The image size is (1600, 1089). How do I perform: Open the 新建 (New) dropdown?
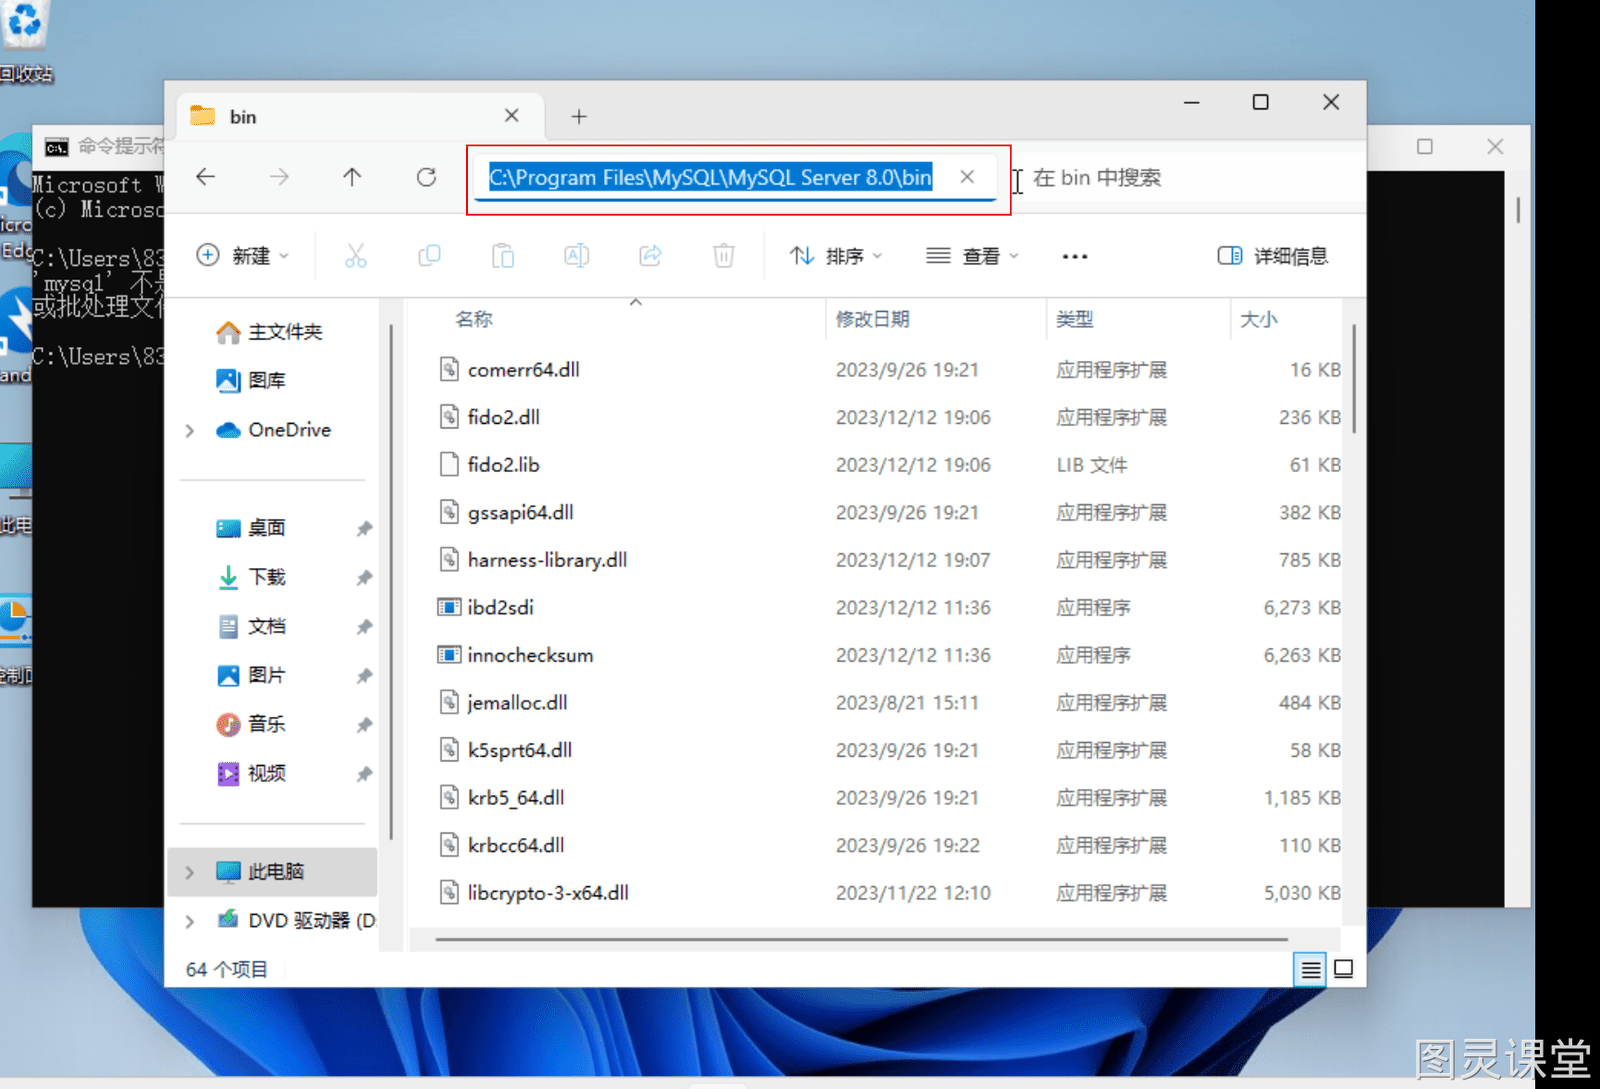(243, 256)
